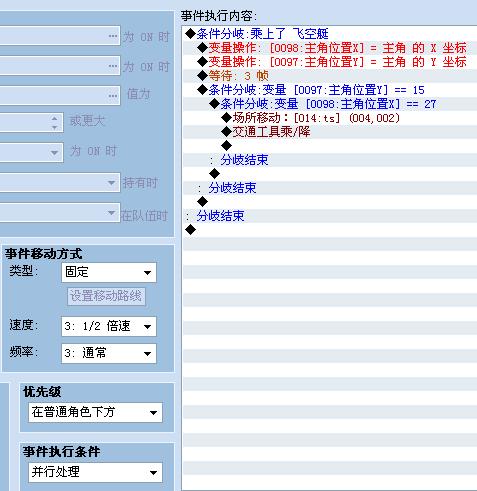Click the disabled 设置移动路线 button

coord(106,296)
